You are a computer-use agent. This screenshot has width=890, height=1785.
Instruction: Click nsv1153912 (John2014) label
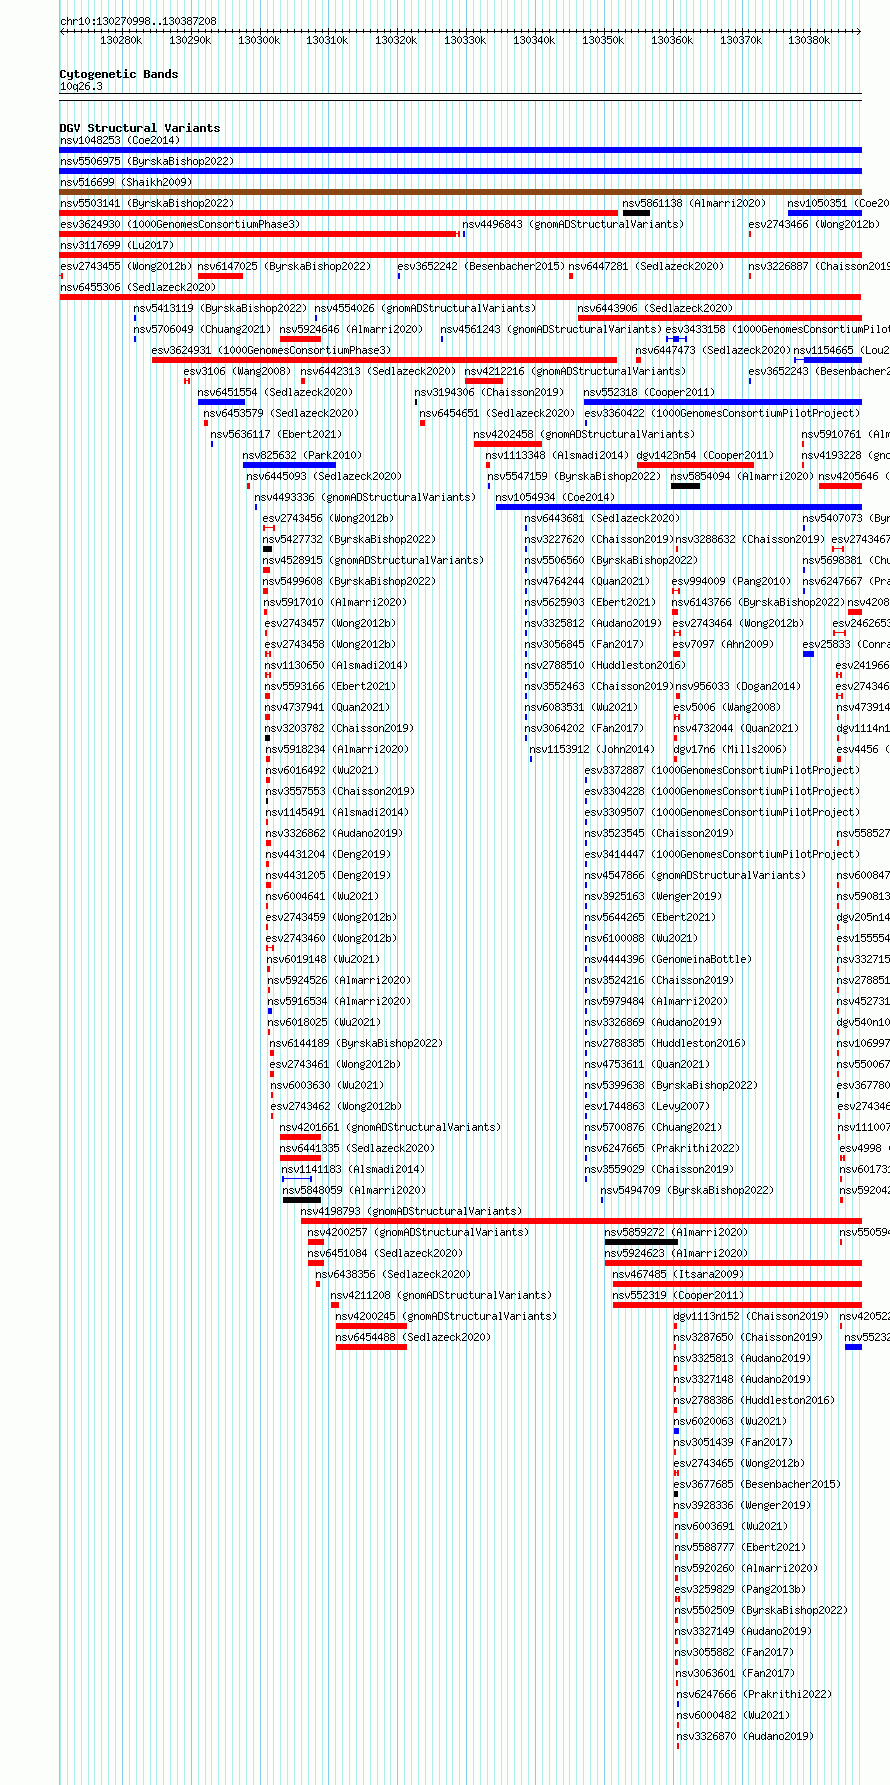click(x=593, y=749)
